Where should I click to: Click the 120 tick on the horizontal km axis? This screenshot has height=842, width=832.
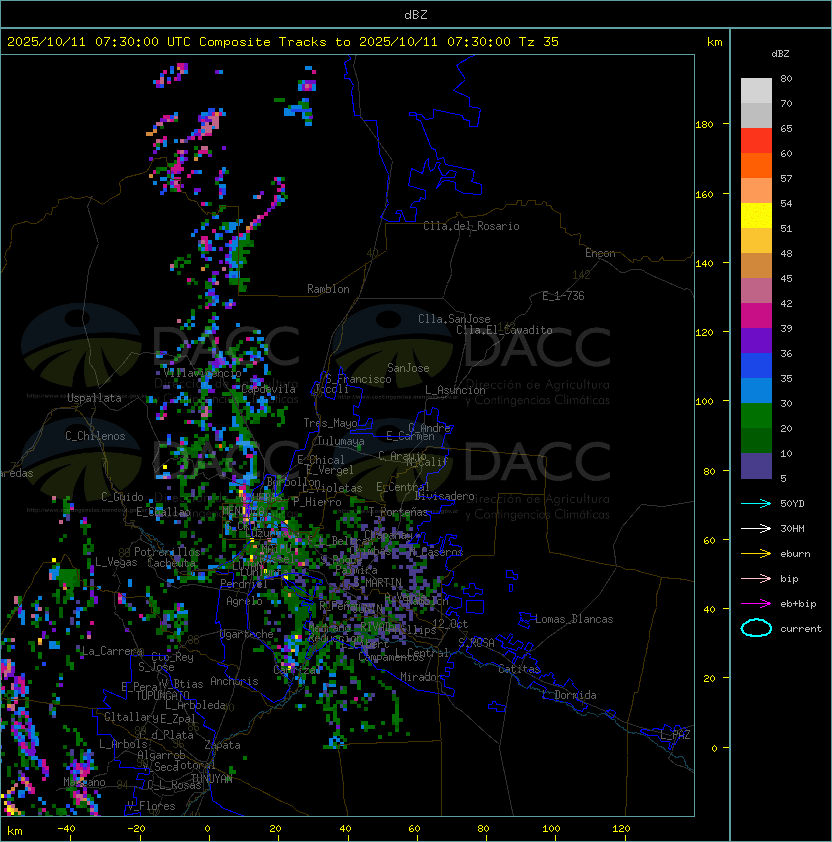coord(621,829)
